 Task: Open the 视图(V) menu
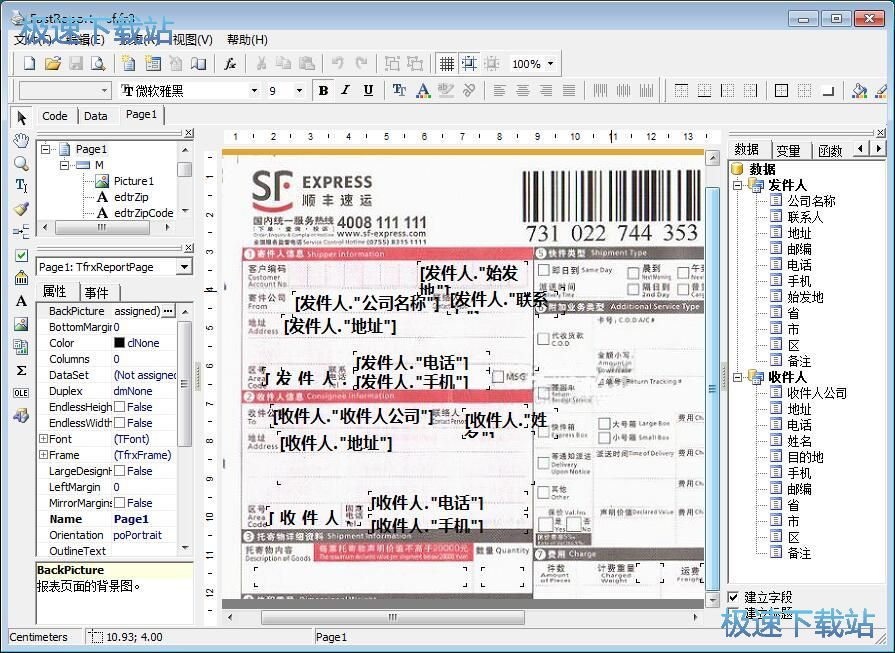tap(192, 39)
